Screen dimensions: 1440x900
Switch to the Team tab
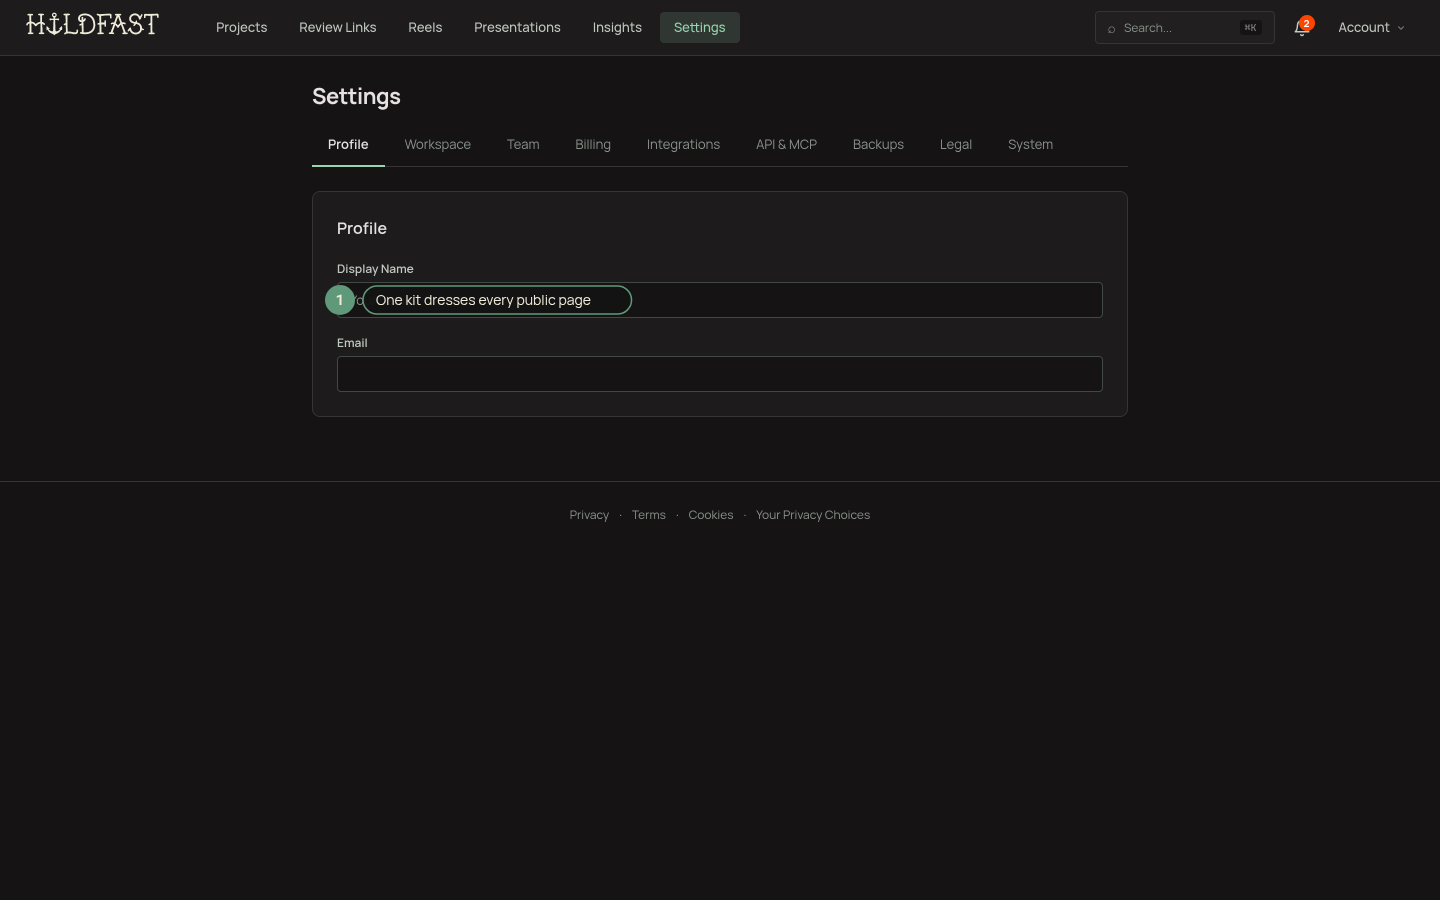(x=523, y=145)
